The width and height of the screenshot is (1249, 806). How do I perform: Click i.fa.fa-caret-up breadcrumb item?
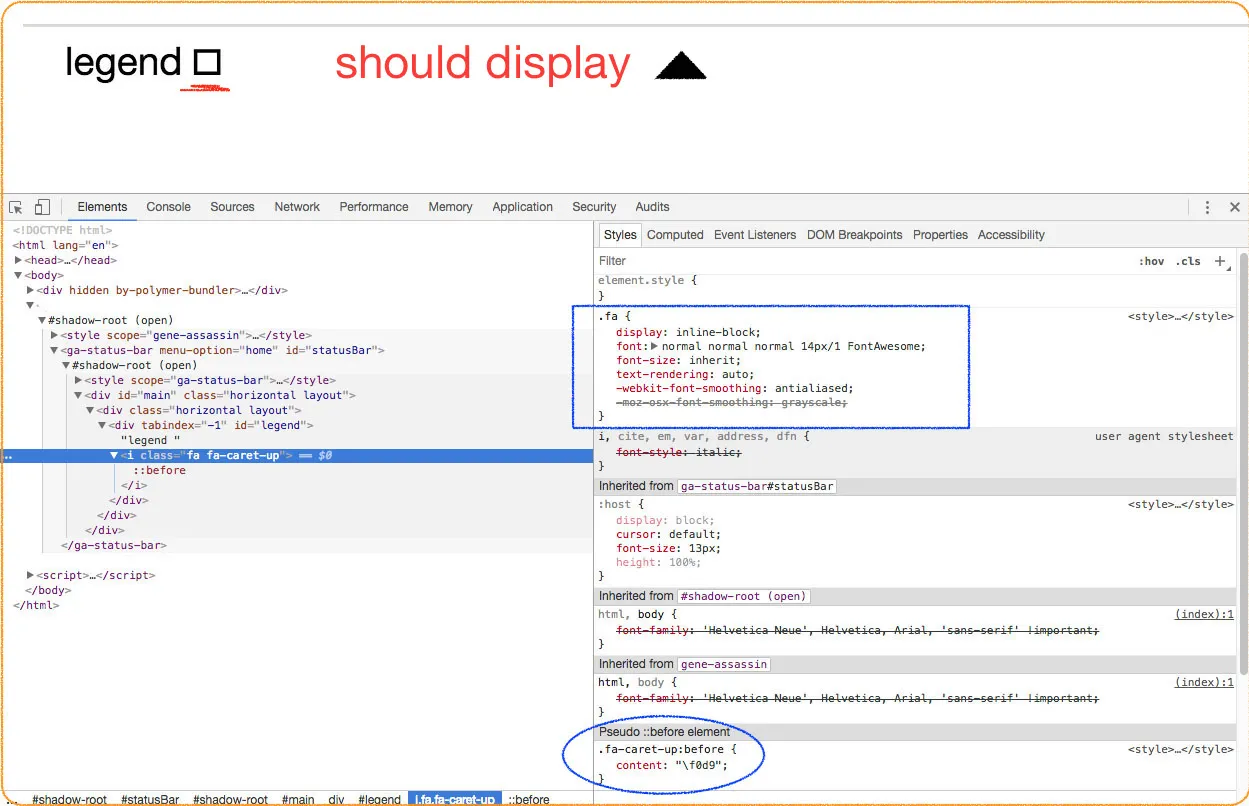(x=454, y=799)
